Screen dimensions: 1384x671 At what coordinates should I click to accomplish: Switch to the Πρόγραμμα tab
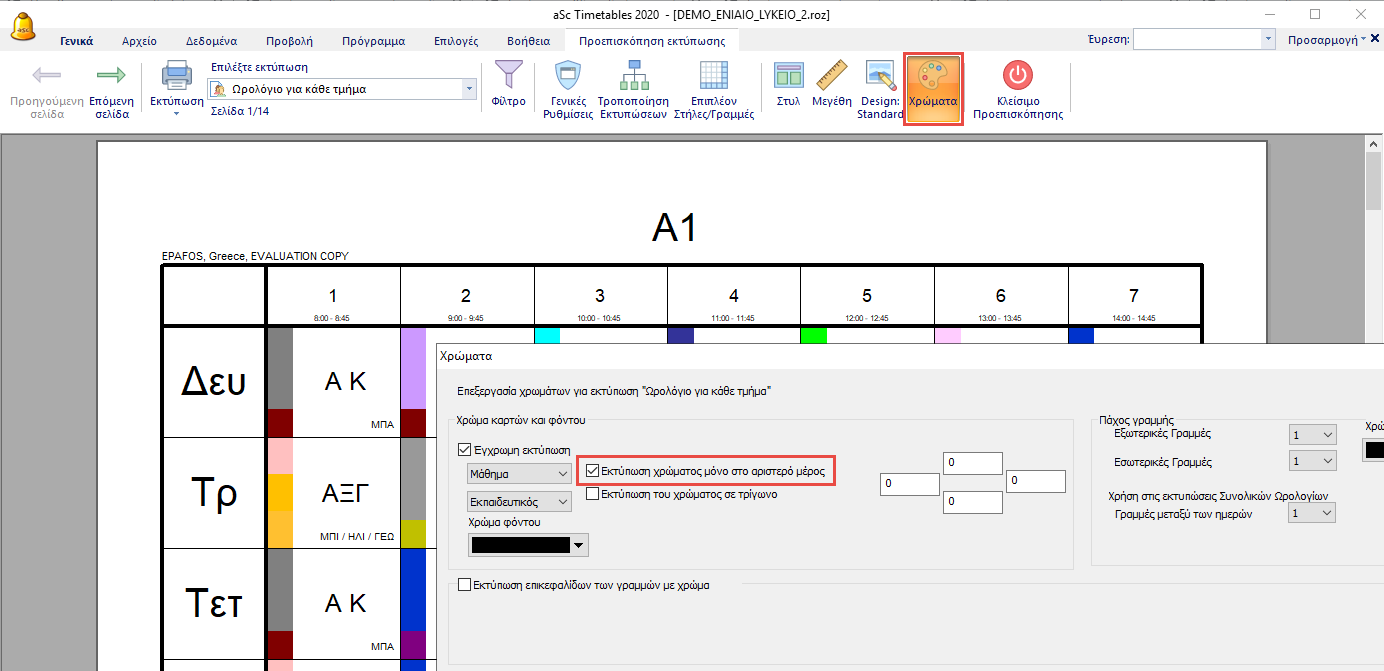pyautogui.click(x=373, y=41)
